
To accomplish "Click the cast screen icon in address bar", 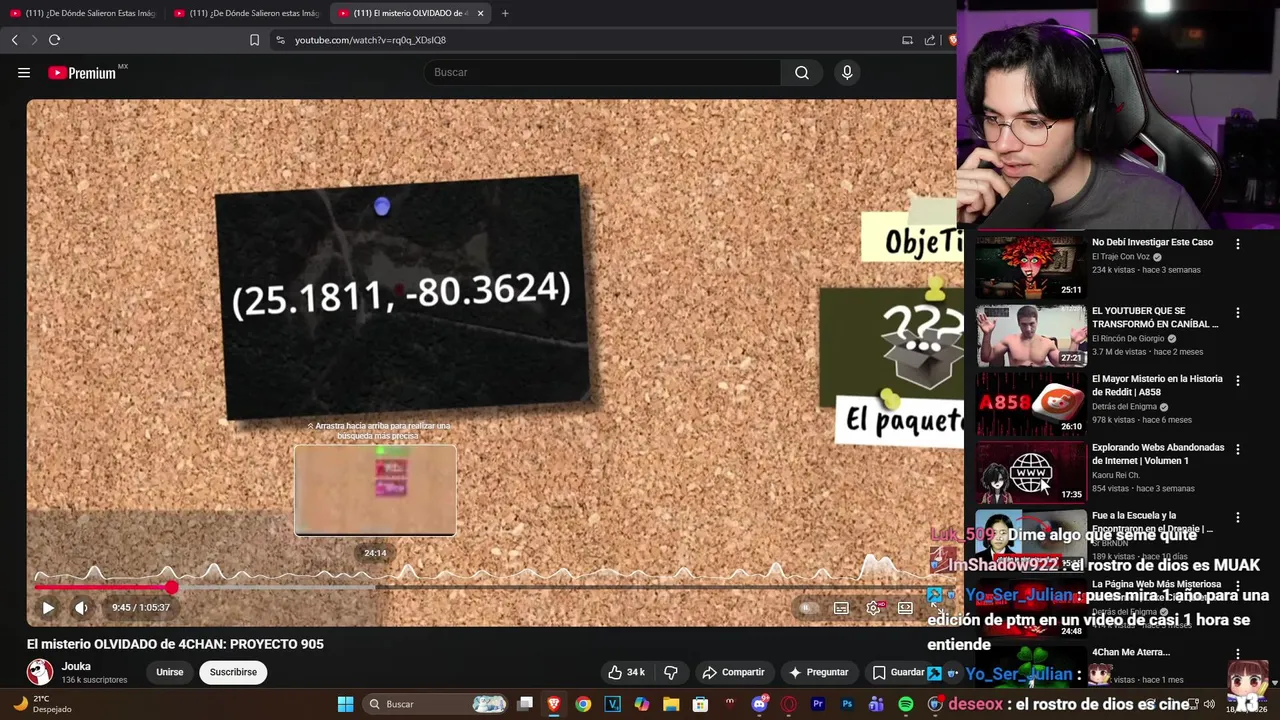I will 907,40.
